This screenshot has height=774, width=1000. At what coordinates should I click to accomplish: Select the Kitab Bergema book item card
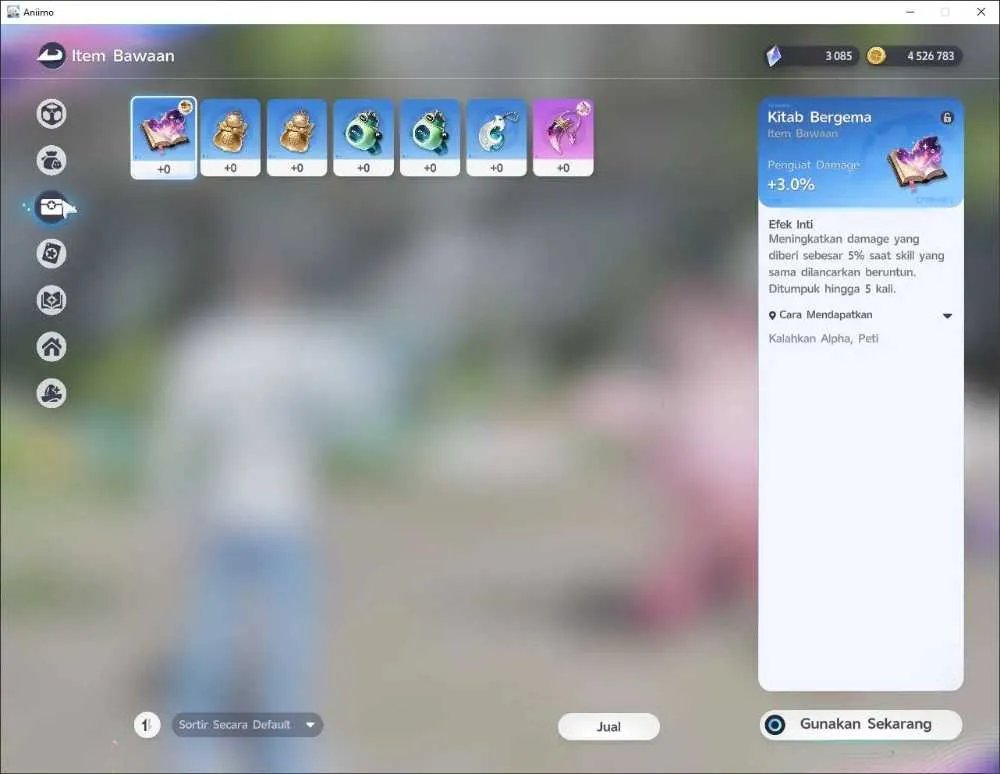tap(164, 138)
